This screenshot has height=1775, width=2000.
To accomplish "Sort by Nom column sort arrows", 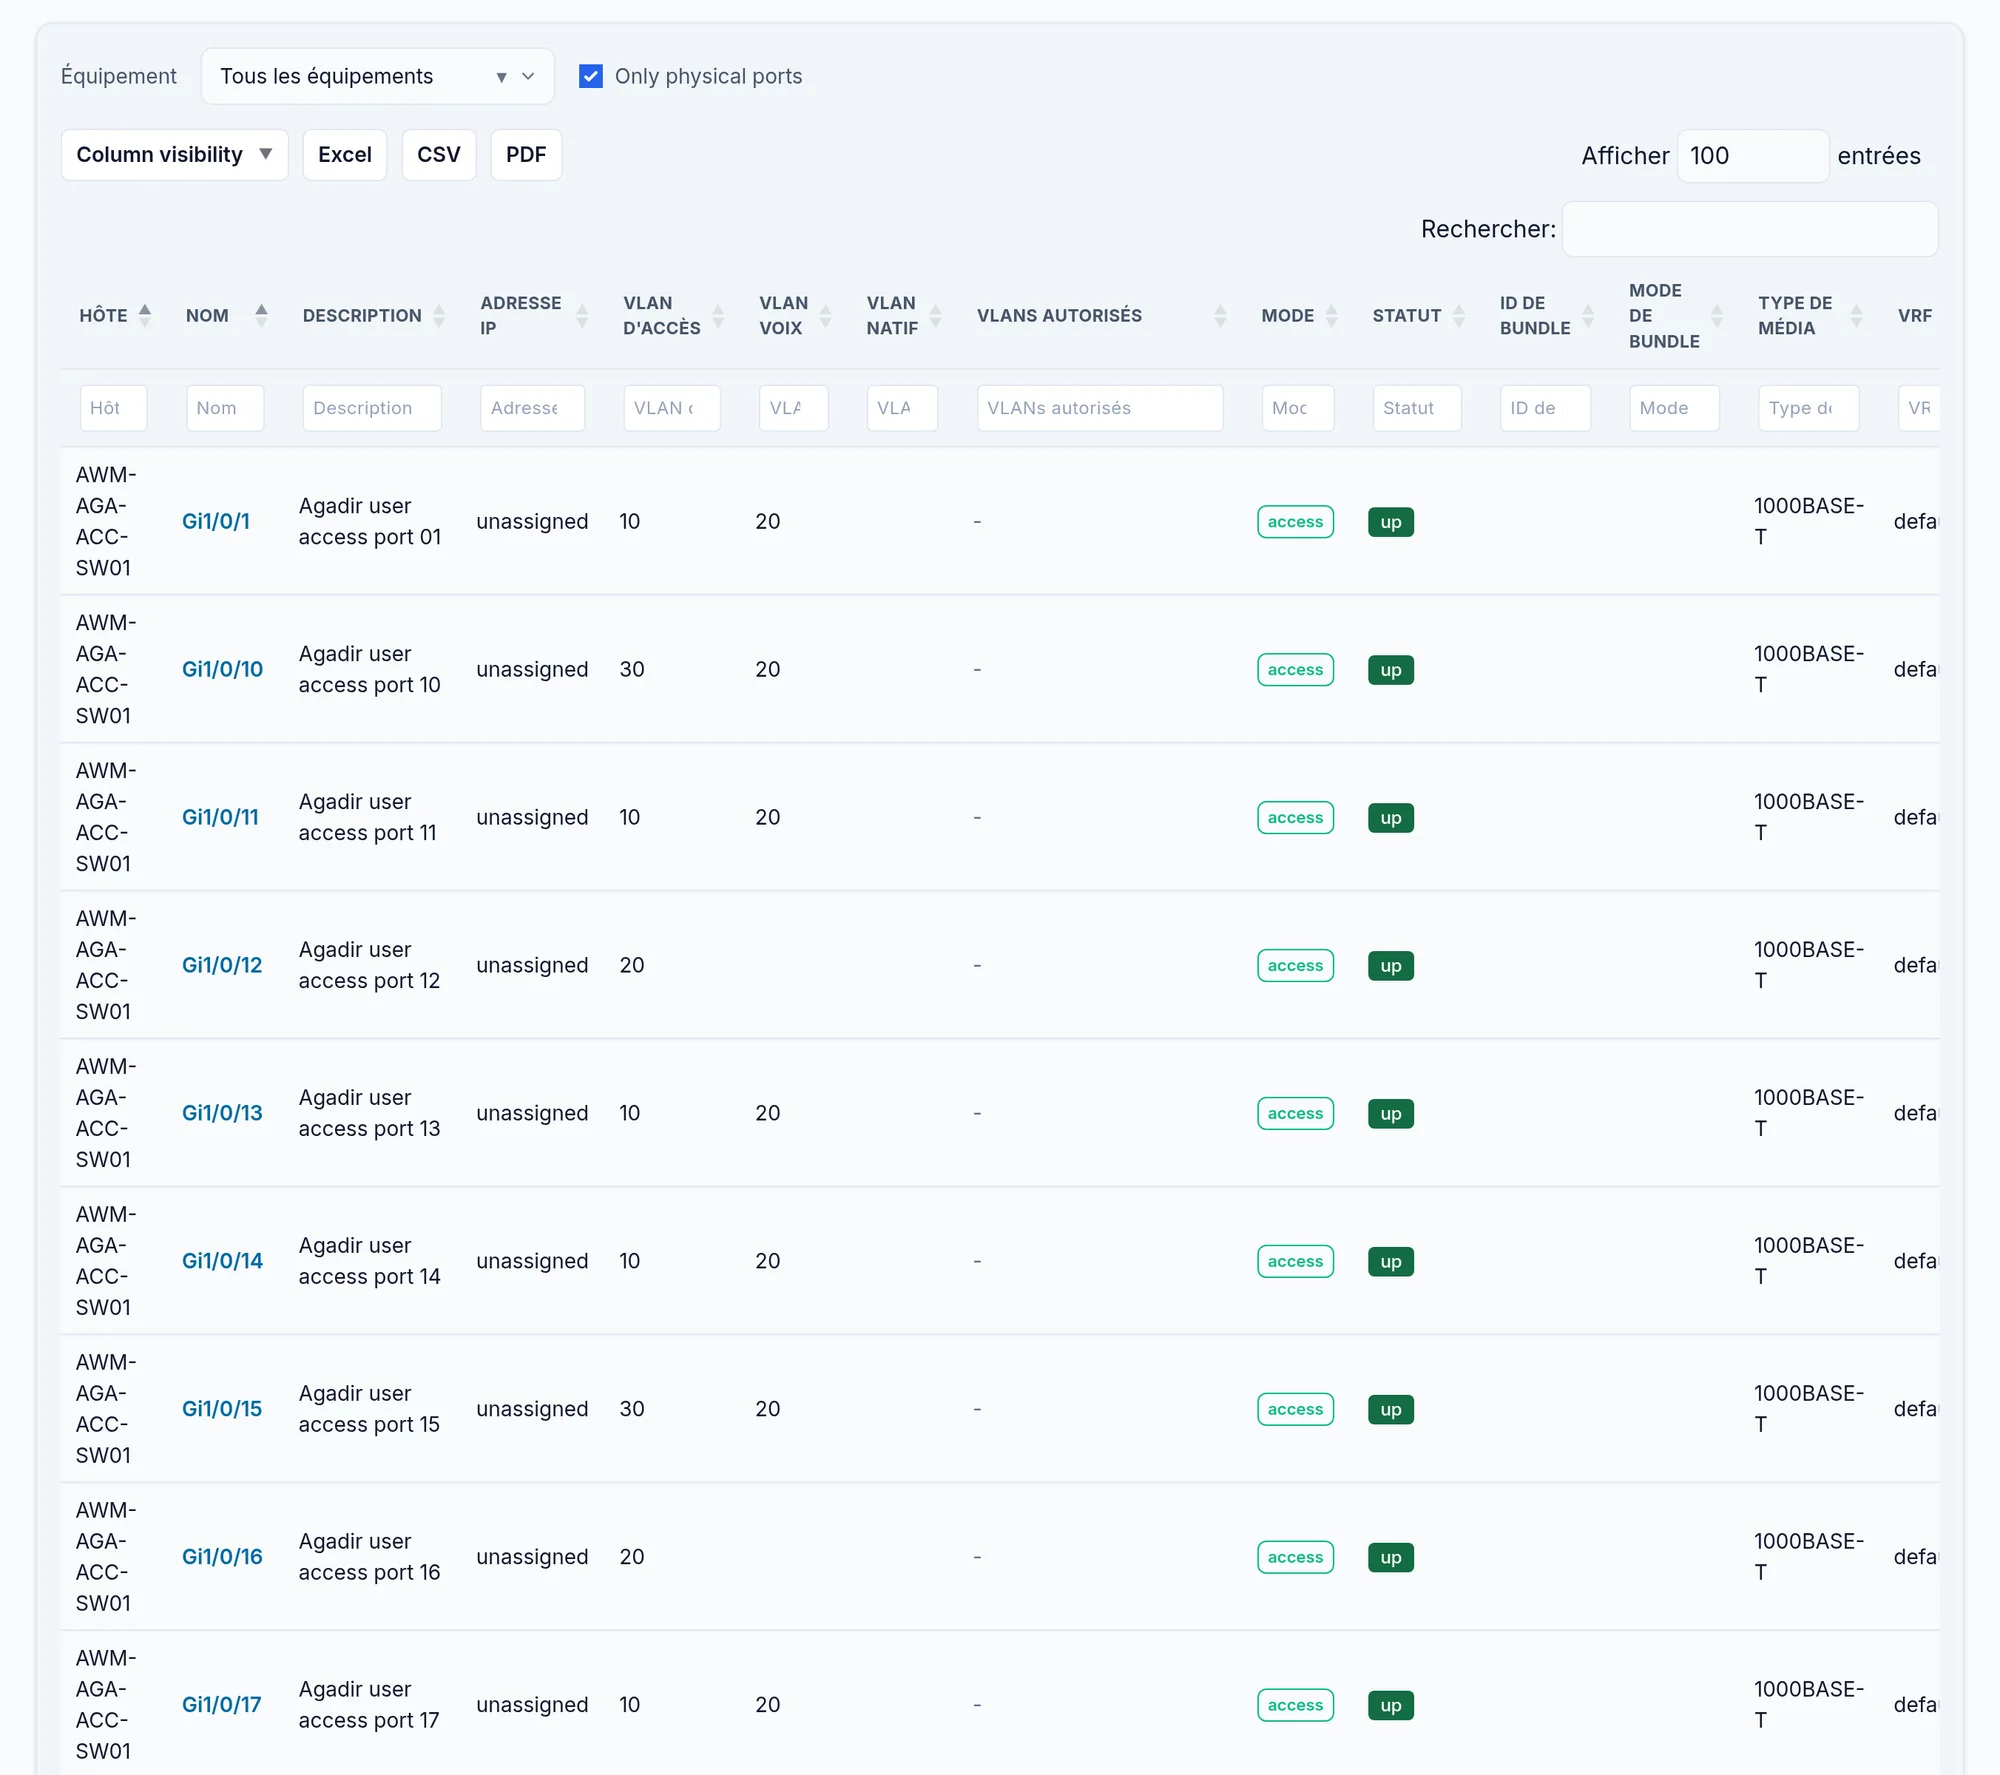I will pos(261,315).
